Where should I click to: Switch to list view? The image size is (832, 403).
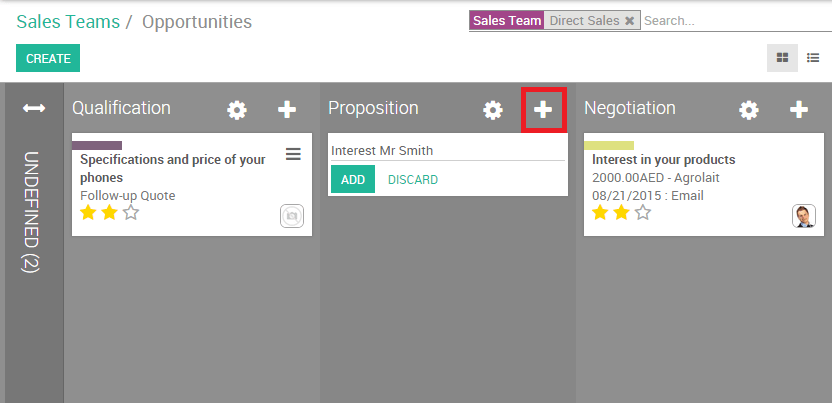click(x=814, y=58)
